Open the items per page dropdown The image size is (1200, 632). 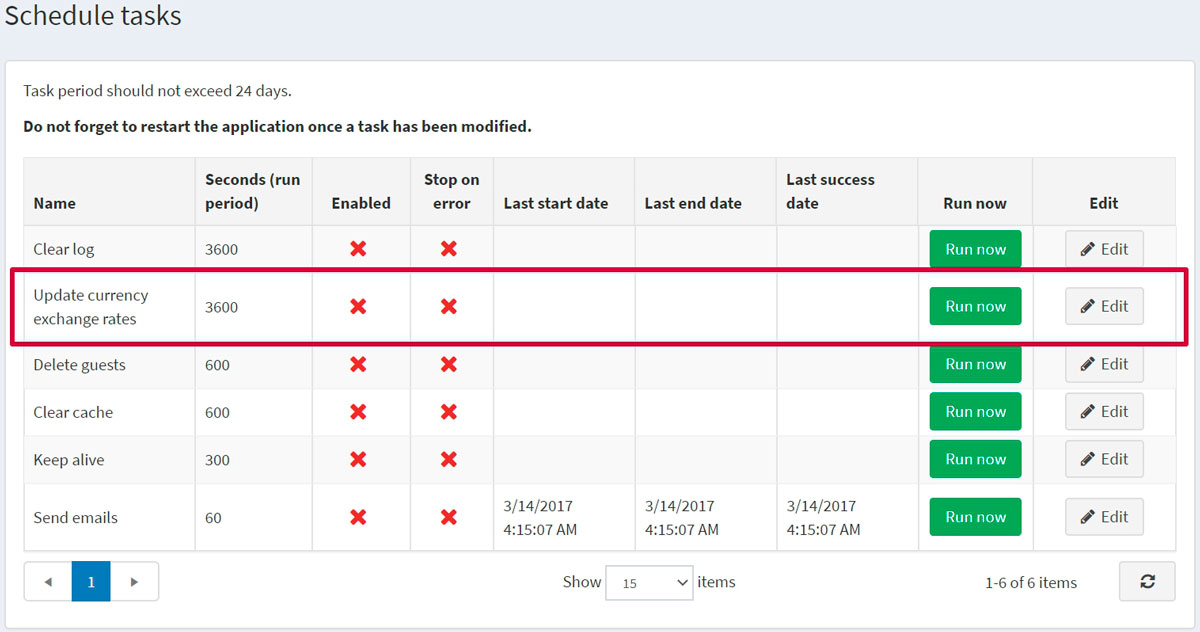pyautogui.click(x=649, y=582)
